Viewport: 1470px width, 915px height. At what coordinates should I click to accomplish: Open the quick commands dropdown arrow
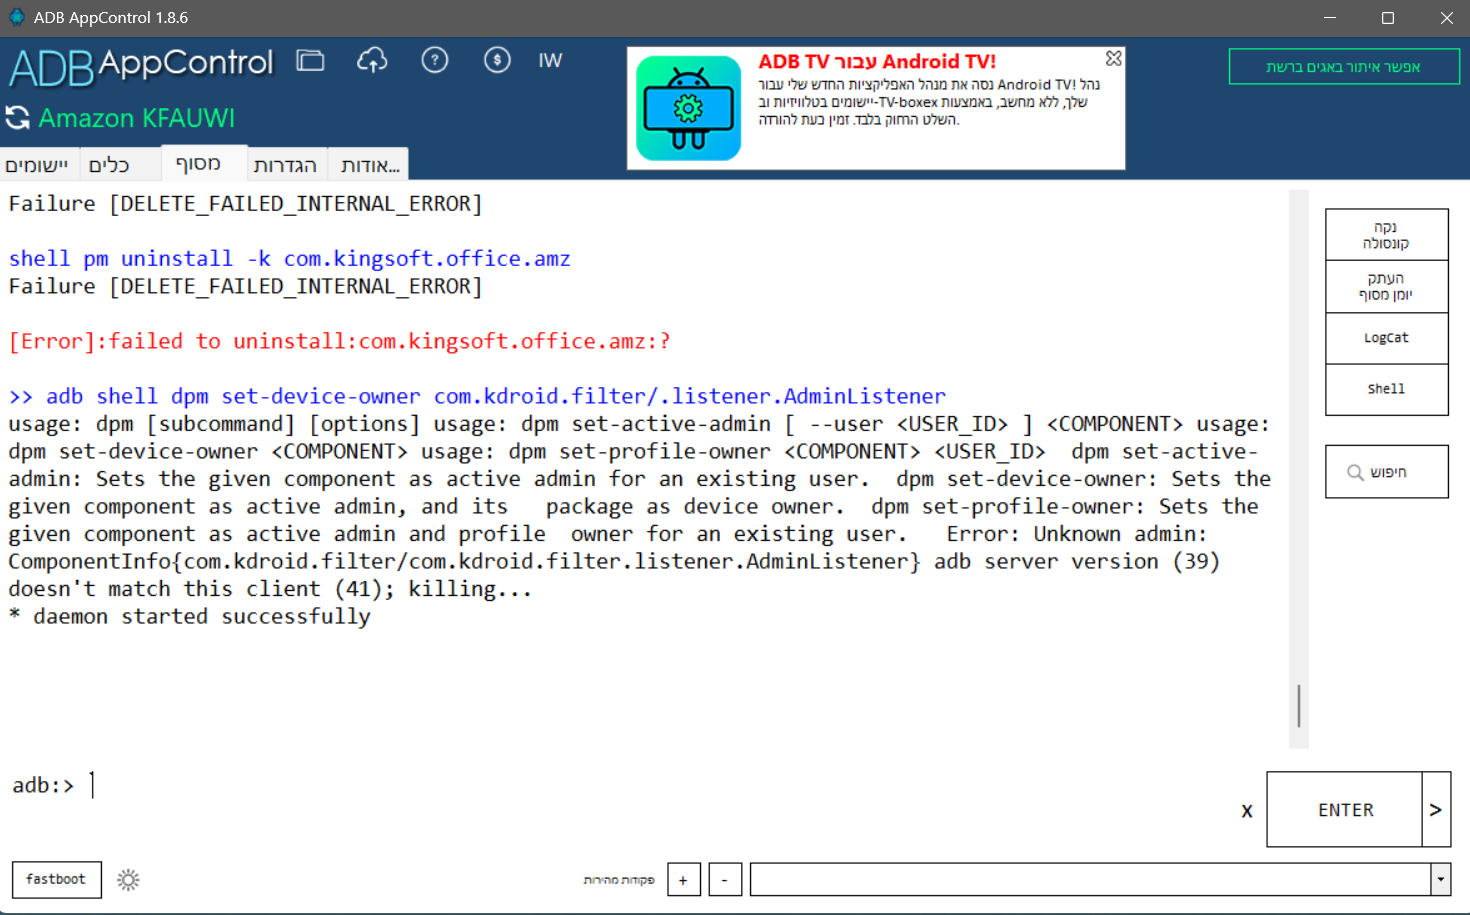coord(1441,880)
